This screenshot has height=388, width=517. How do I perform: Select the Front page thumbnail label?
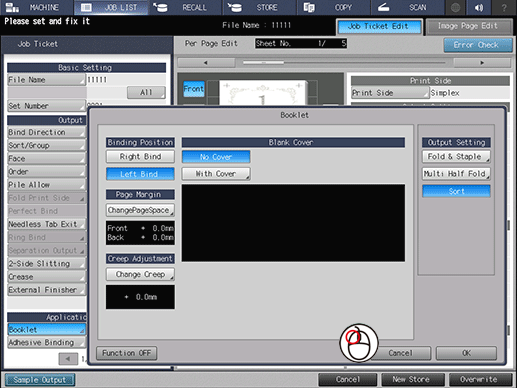(194, 89)
